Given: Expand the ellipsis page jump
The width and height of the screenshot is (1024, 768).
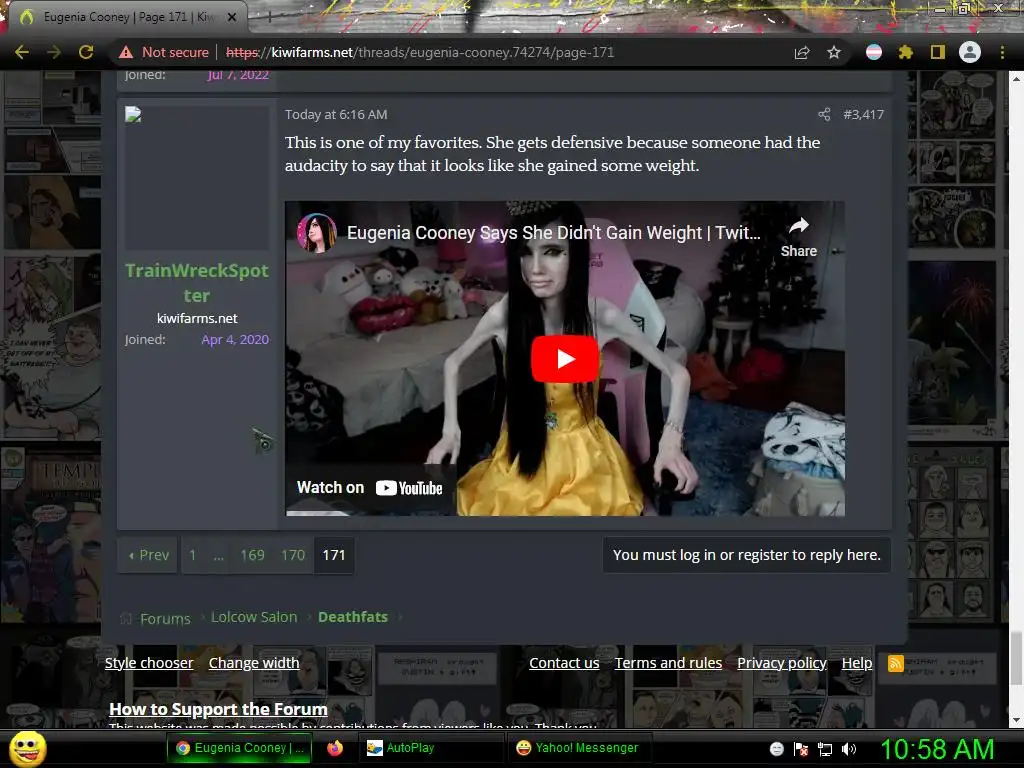Looking at the screenshot, I should [x=218, y=555].
